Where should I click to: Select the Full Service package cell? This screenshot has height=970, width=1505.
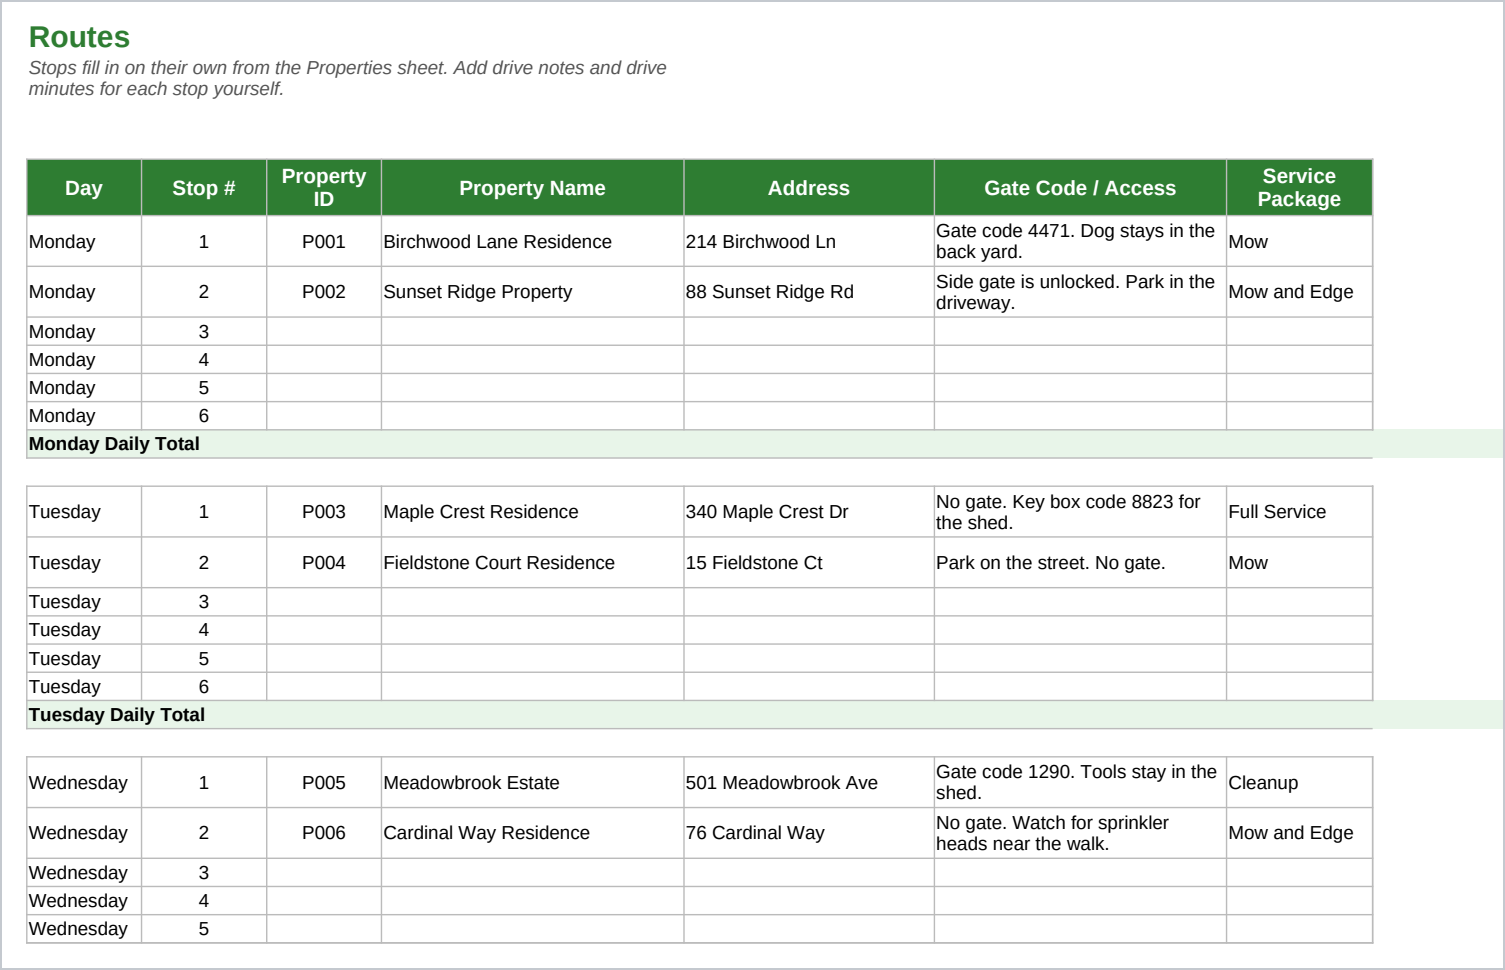click(x=1299, y=512)
